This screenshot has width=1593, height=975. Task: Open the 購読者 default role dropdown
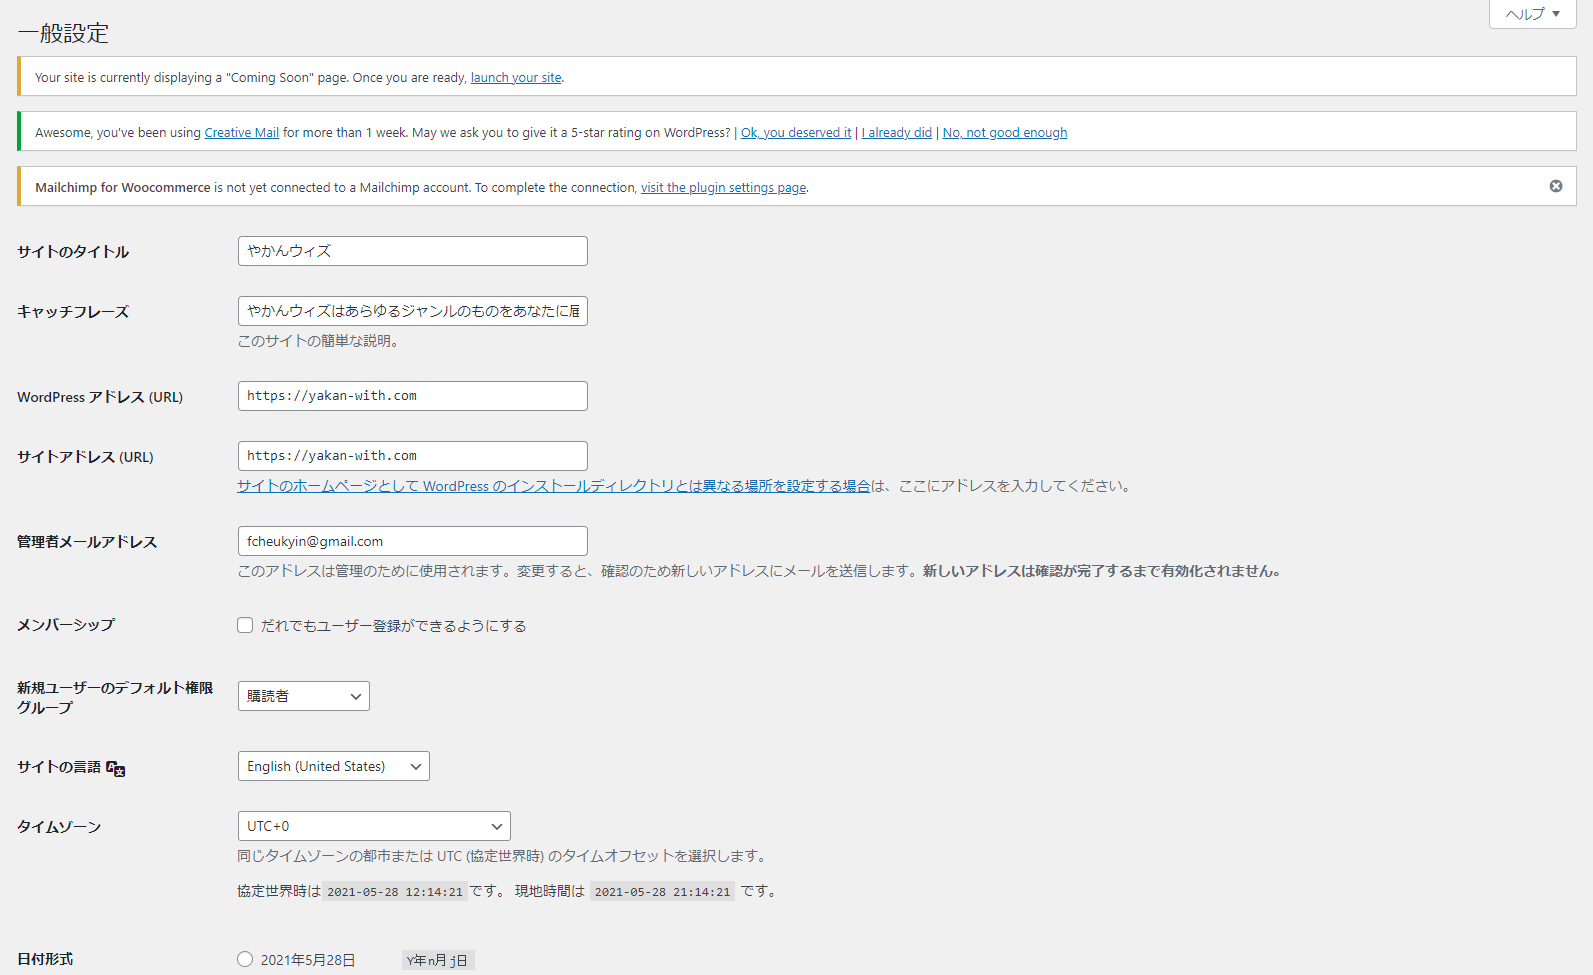[304, 696]
